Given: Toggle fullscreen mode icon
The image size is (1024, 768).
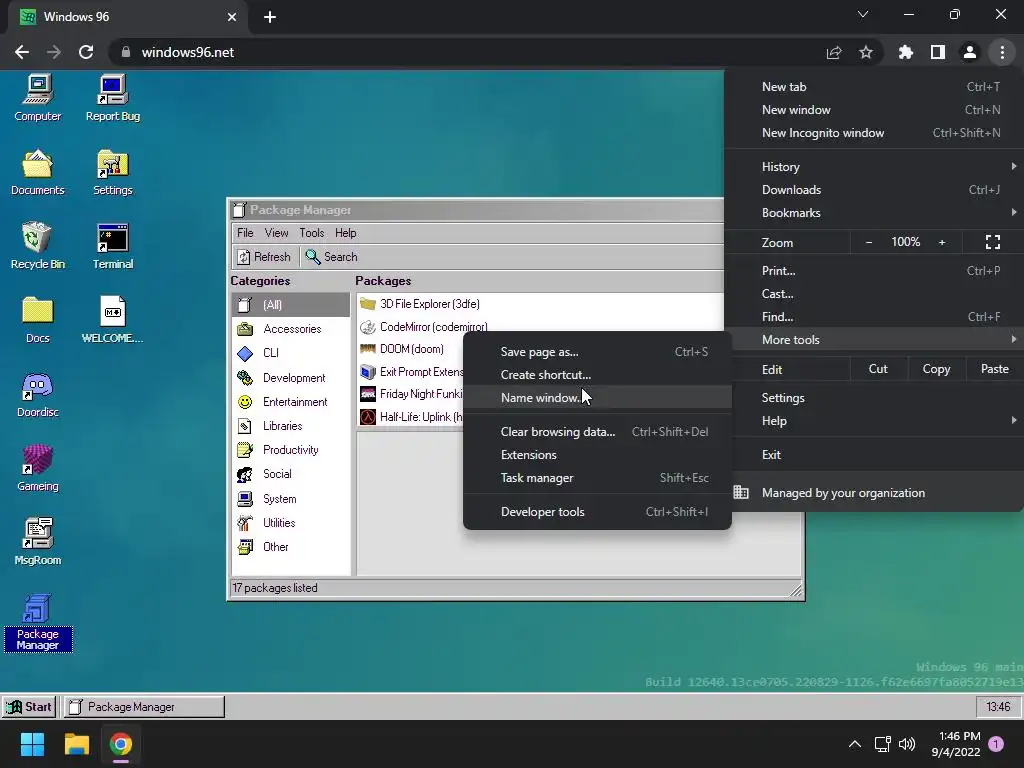Looking at the screenshot, I should 993,242.
